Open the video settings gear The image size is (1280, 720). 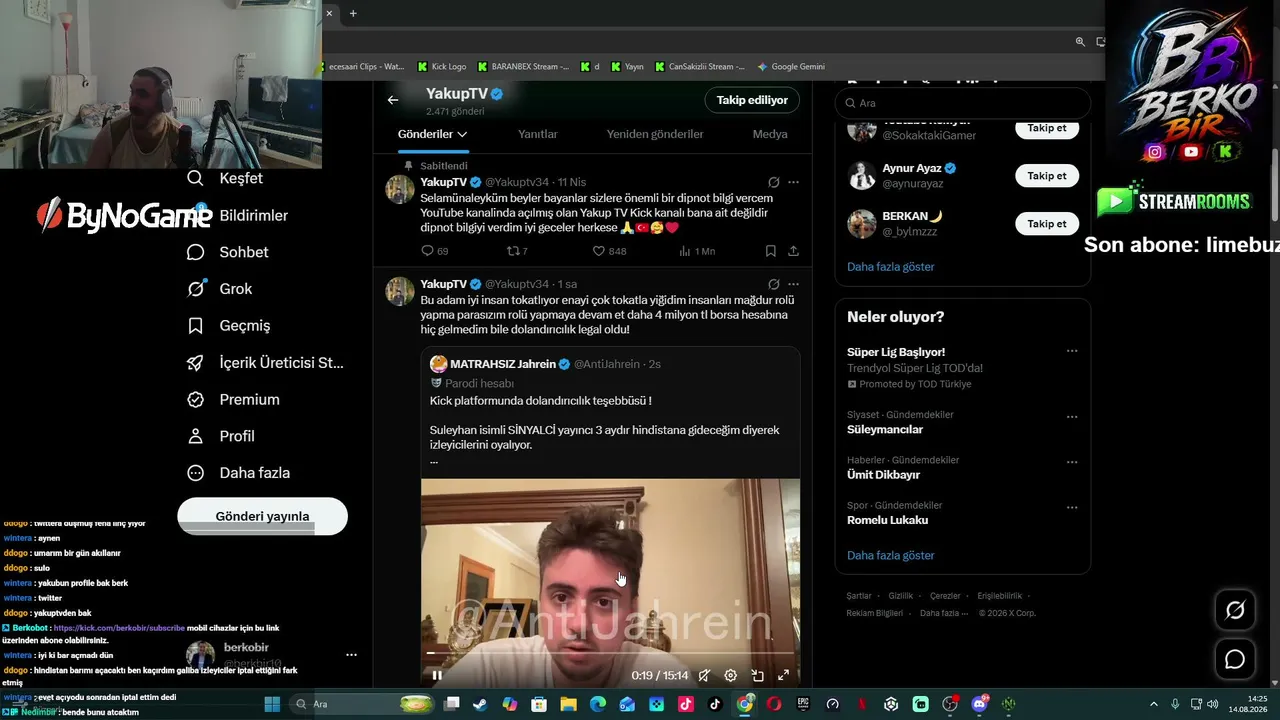[731, 675]
